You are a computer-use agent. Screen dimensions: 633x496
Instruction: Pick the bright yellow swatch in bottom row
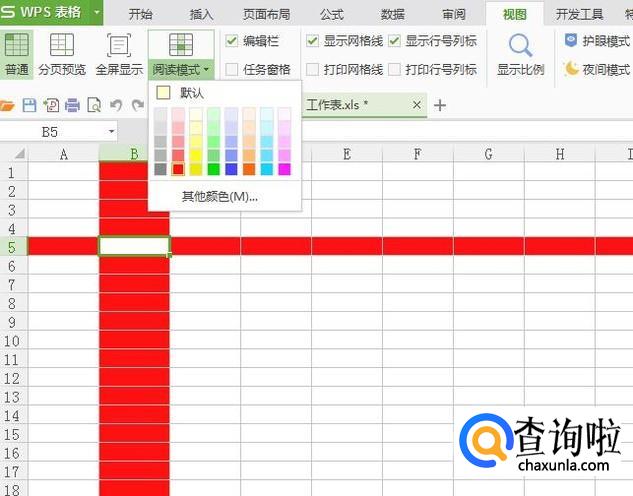click(x=196, y=169)
